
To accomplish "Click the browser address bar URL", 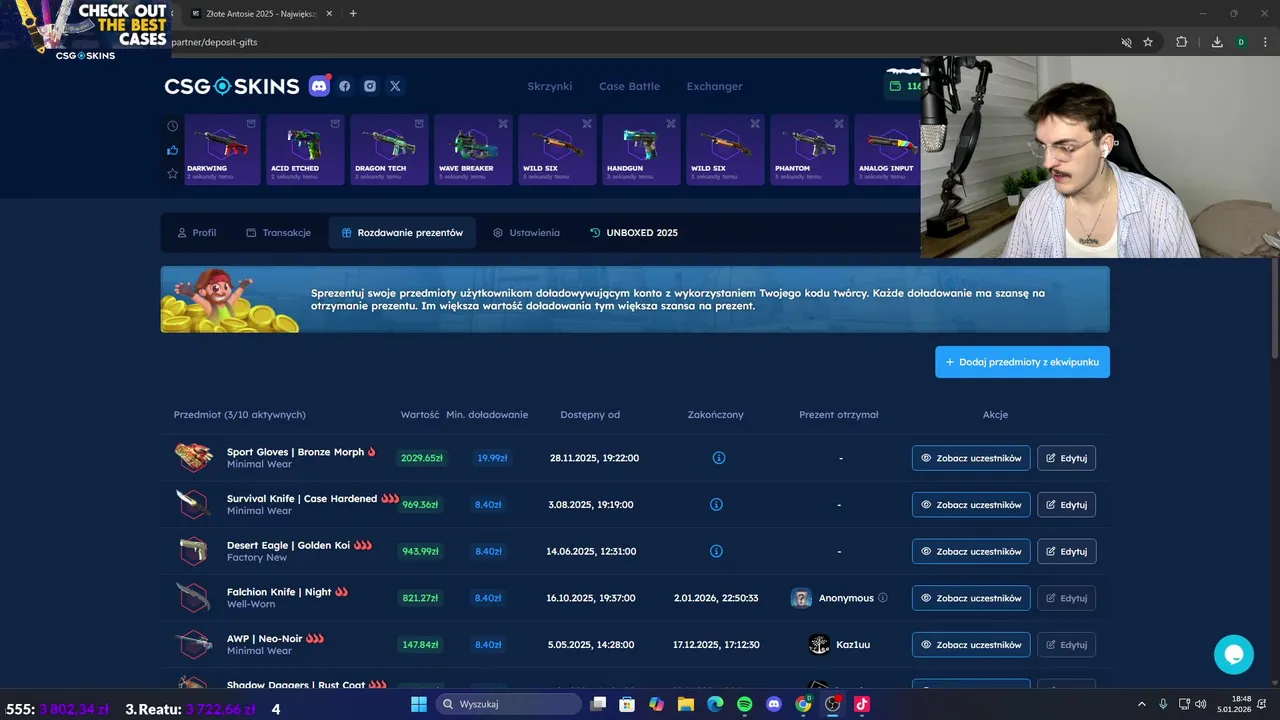I will point(214,42).
